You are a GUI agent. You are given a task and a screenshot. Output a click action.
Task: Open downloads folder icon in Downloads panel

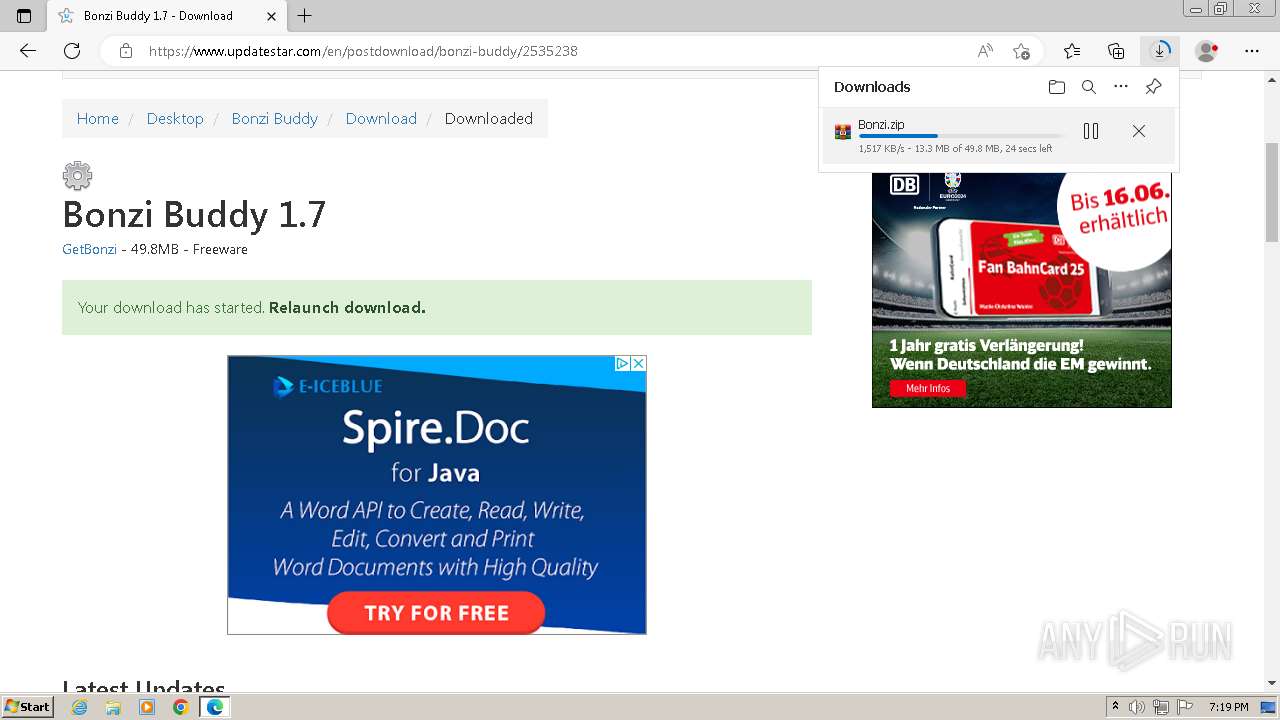(x=1057, y=87)
